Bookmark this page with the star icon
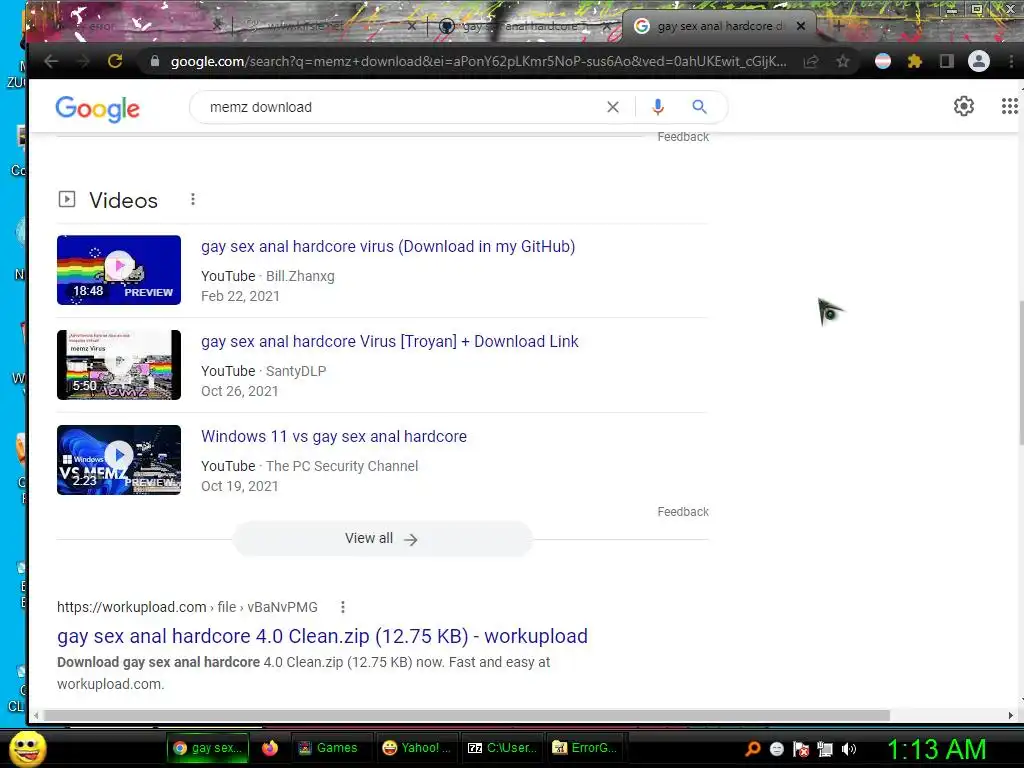 coord(843,61)
